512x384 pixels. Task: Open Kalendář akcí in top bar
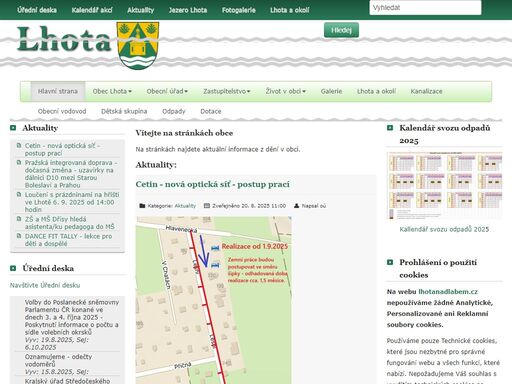(x=92, y=10)
